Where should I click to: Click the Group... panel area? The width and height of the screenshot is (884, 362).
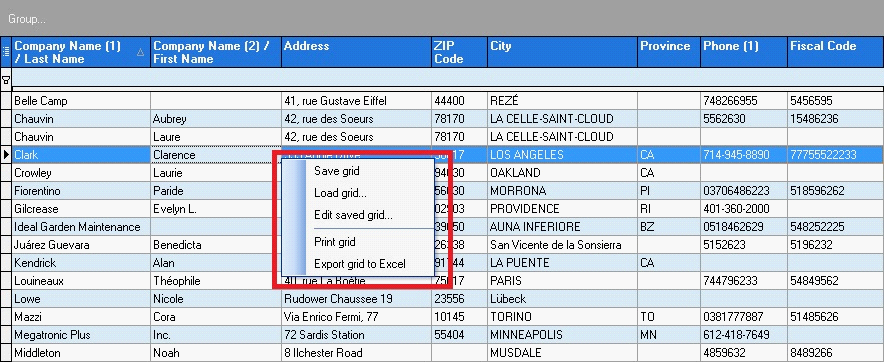pos(442,19)
